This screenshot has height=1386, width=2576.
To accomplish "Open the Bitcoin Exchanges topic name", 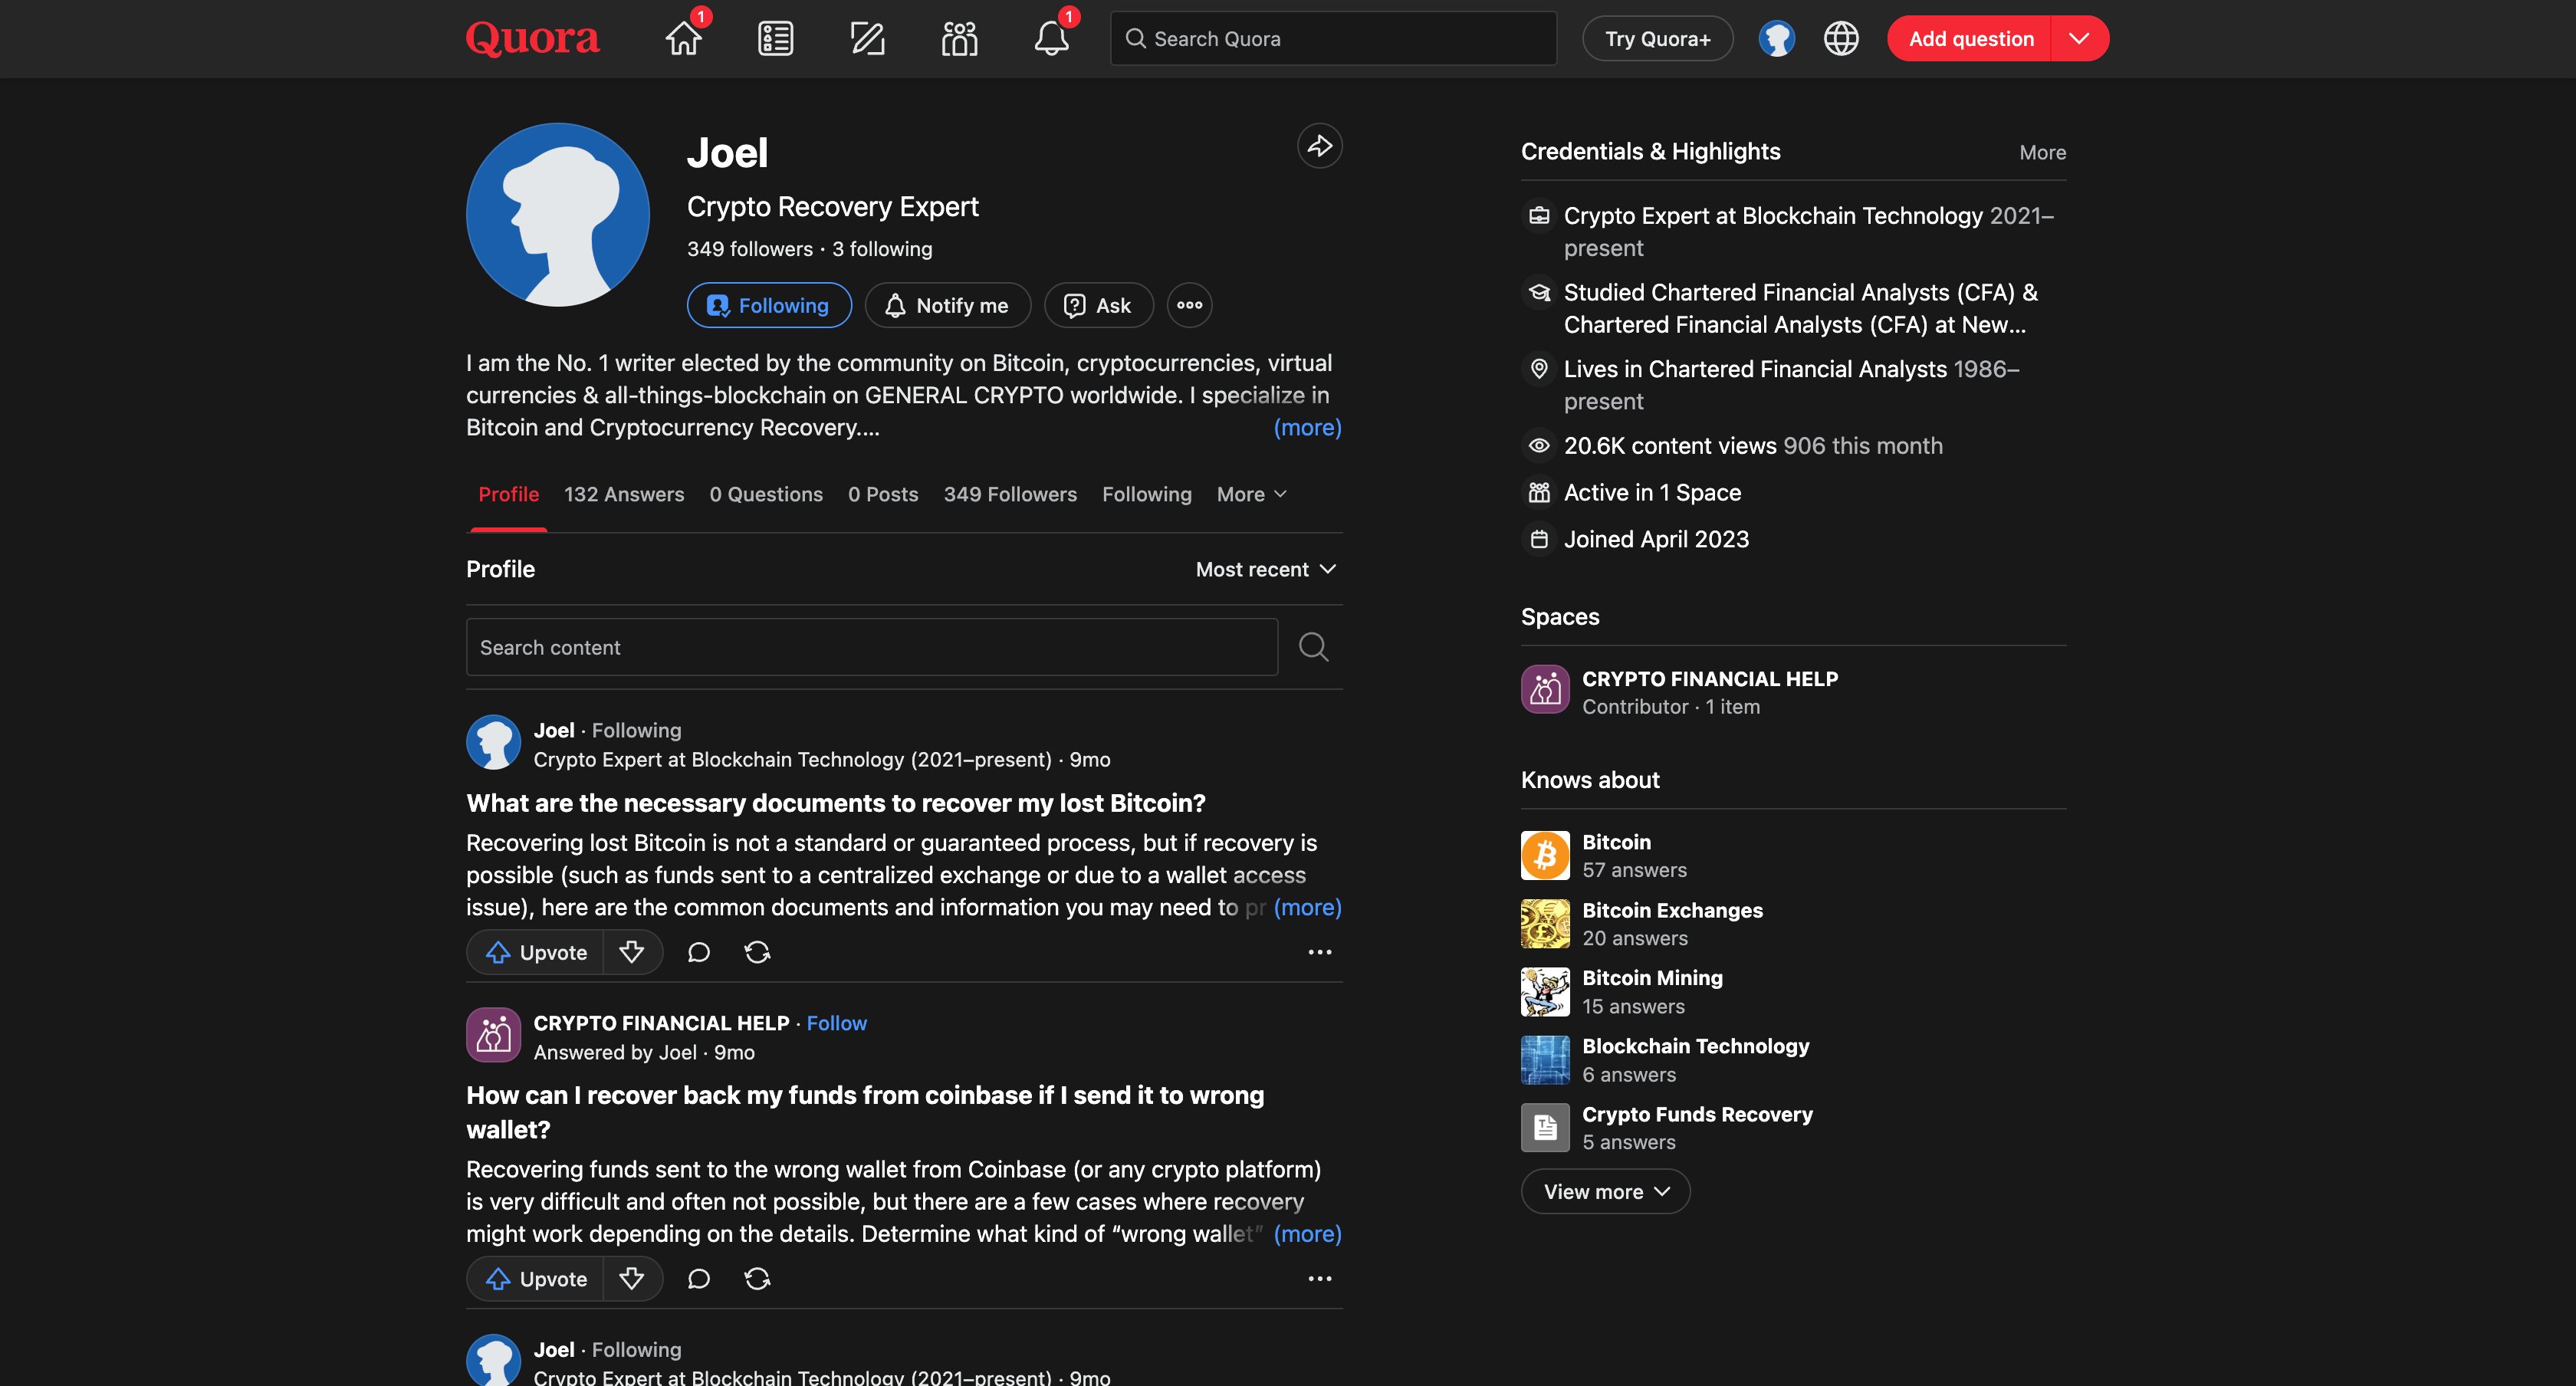I will point(1672,910).
